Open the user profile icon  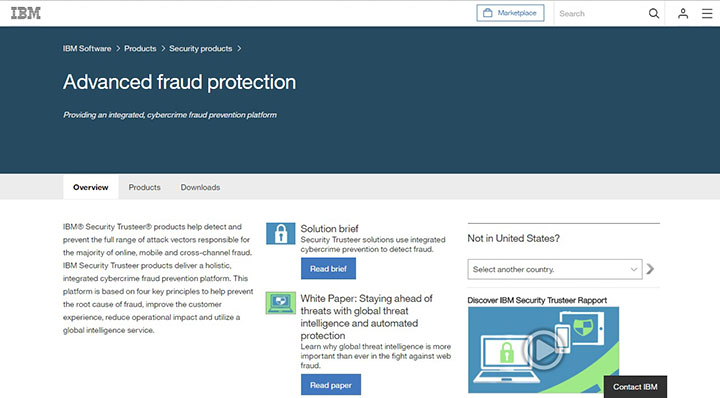coord(683,13)
